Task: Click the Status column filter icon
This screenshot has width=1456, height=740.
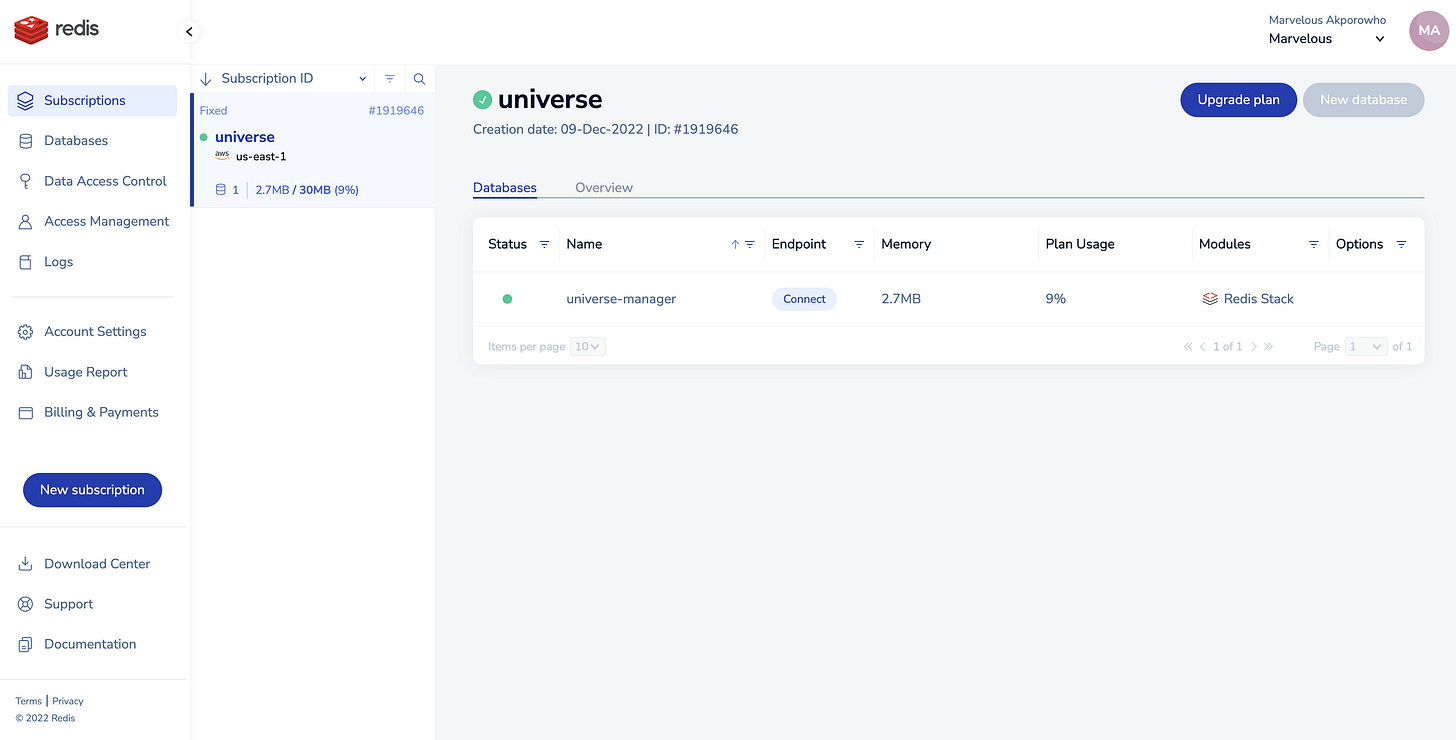Action: (x=545, y=244)
